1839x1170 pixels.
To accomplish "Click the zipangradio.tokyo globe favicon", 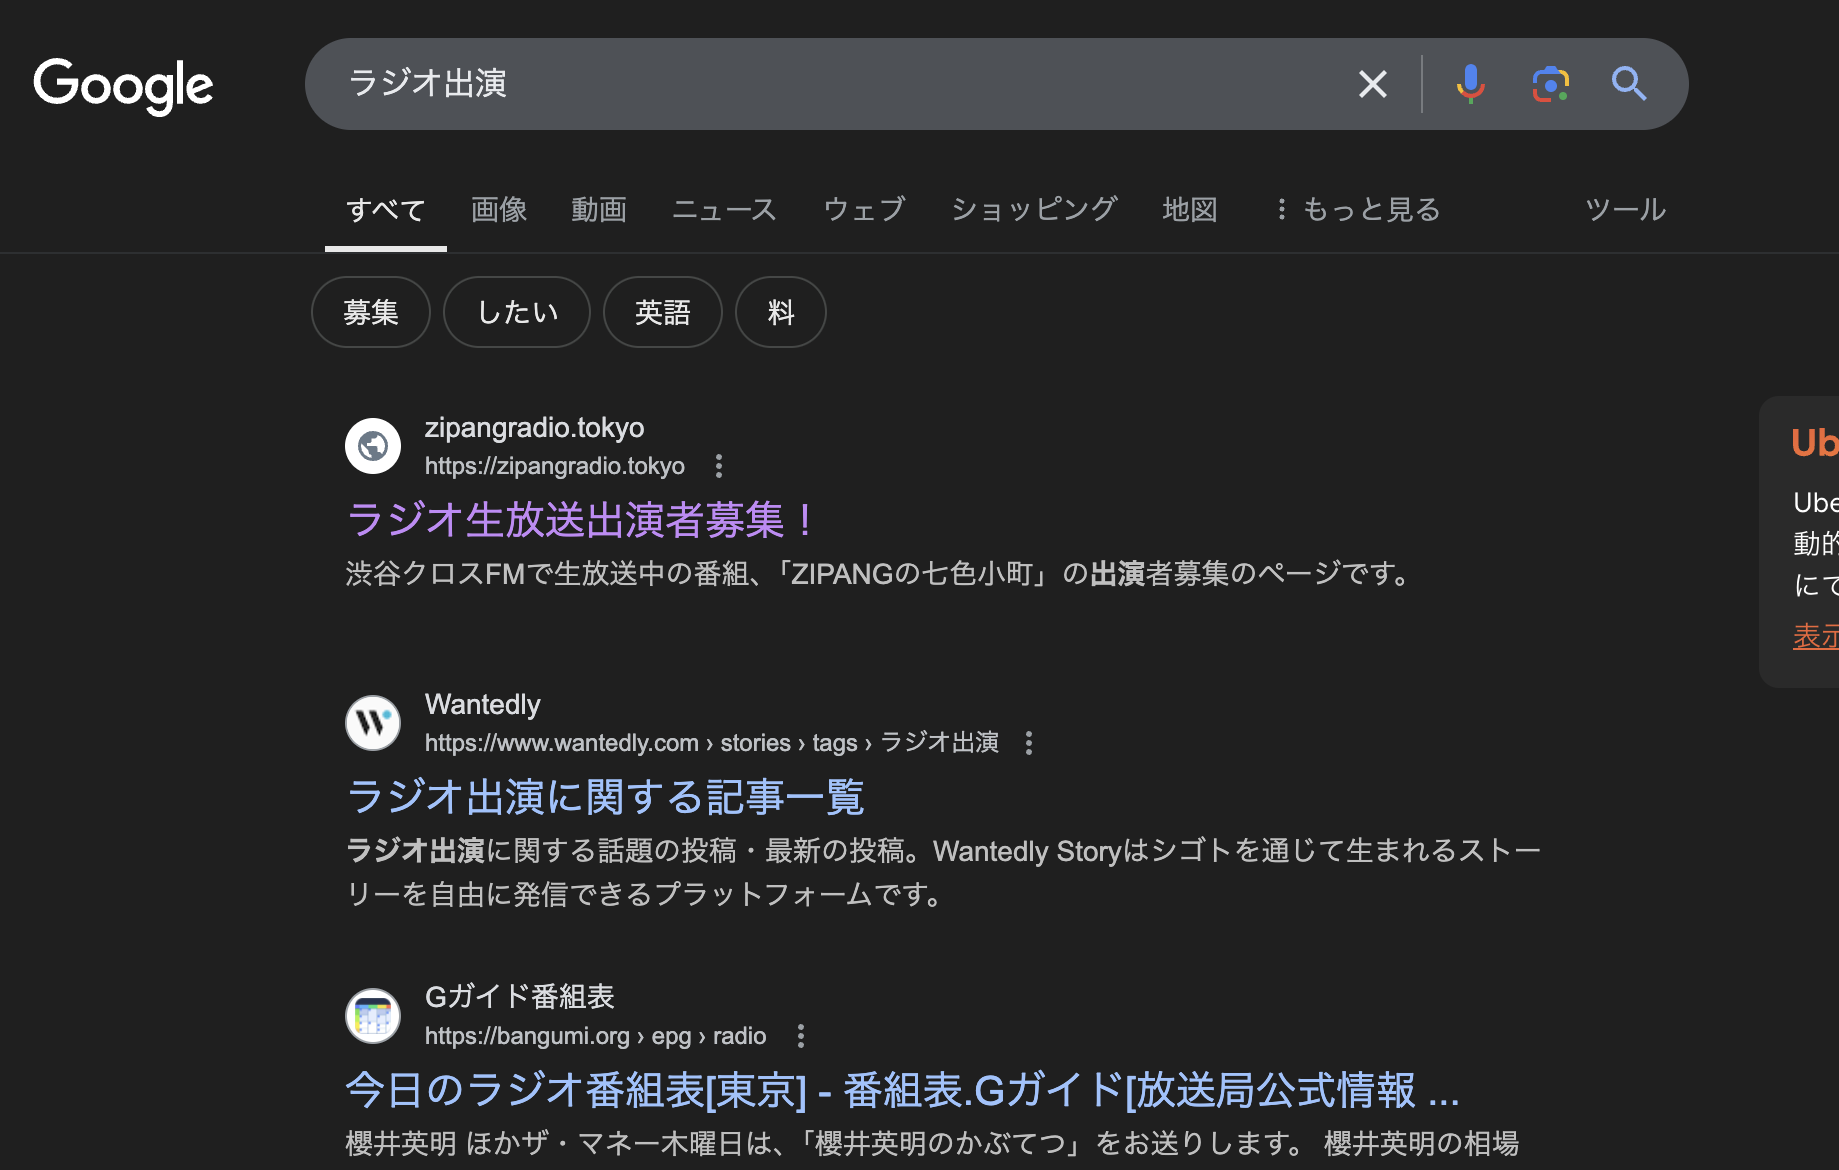I will coord(373,446).
